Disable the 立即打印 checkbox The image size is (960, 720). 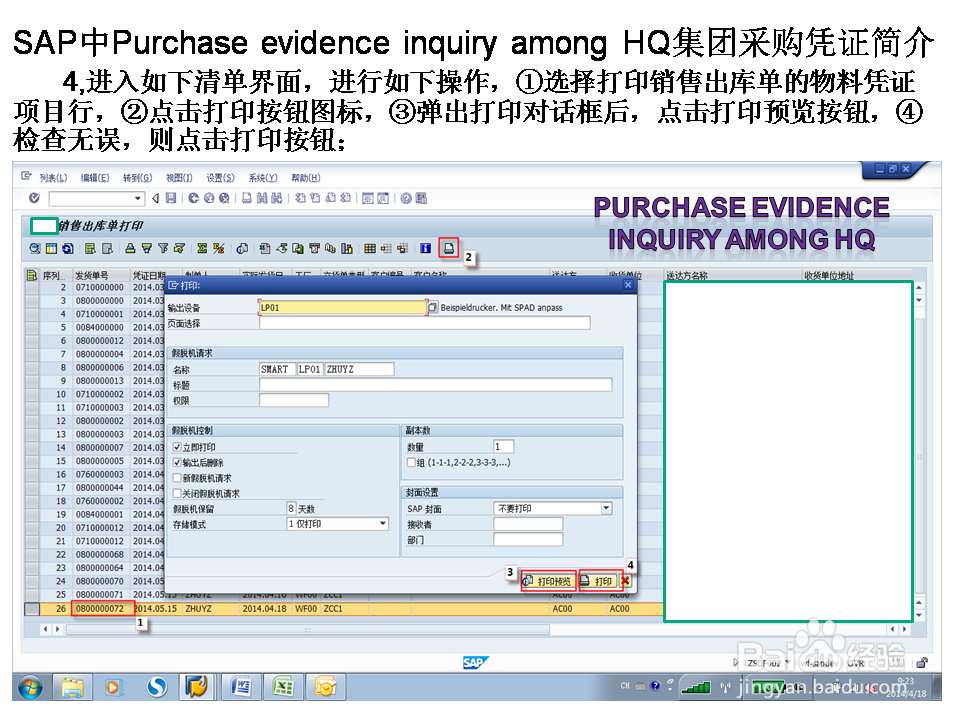click(x=177, y=446)
